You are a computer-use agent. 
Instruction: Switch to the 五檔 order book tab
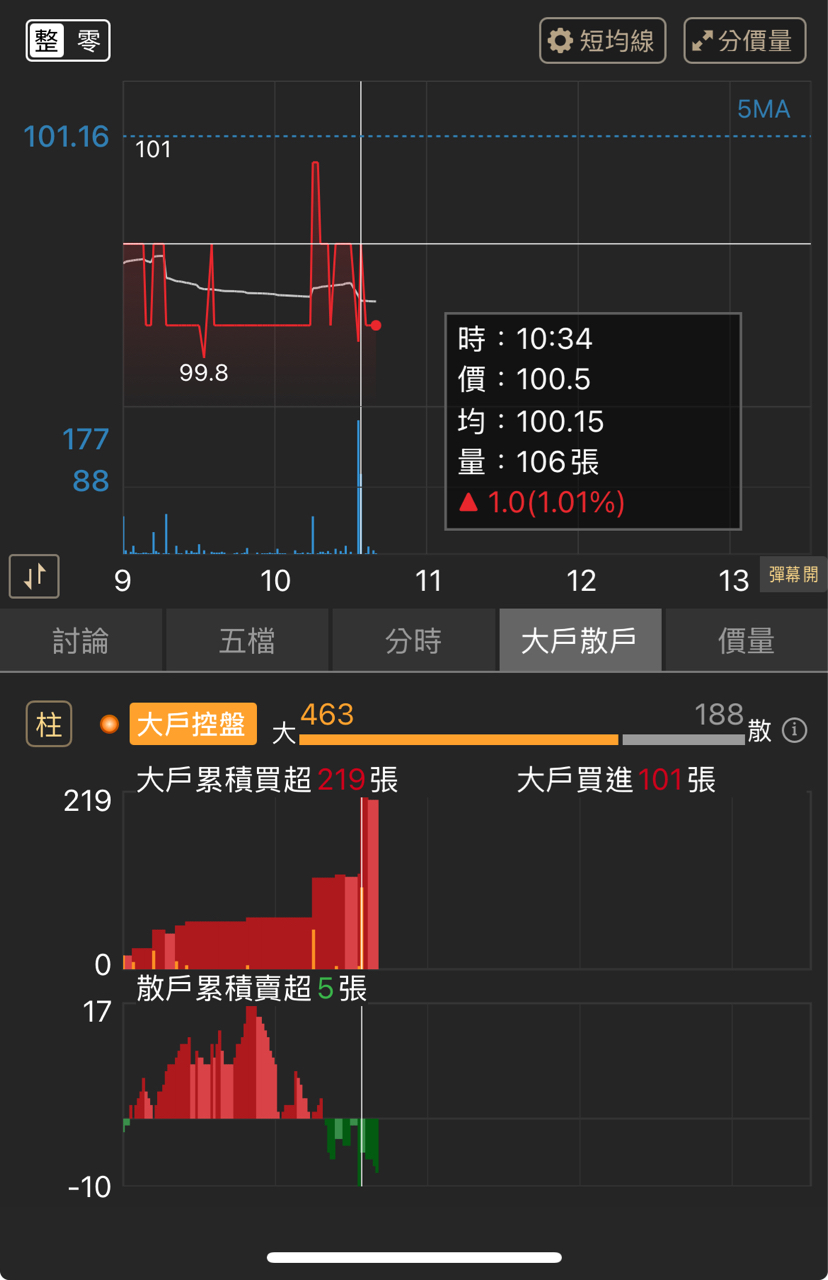[x=247, y=640]
